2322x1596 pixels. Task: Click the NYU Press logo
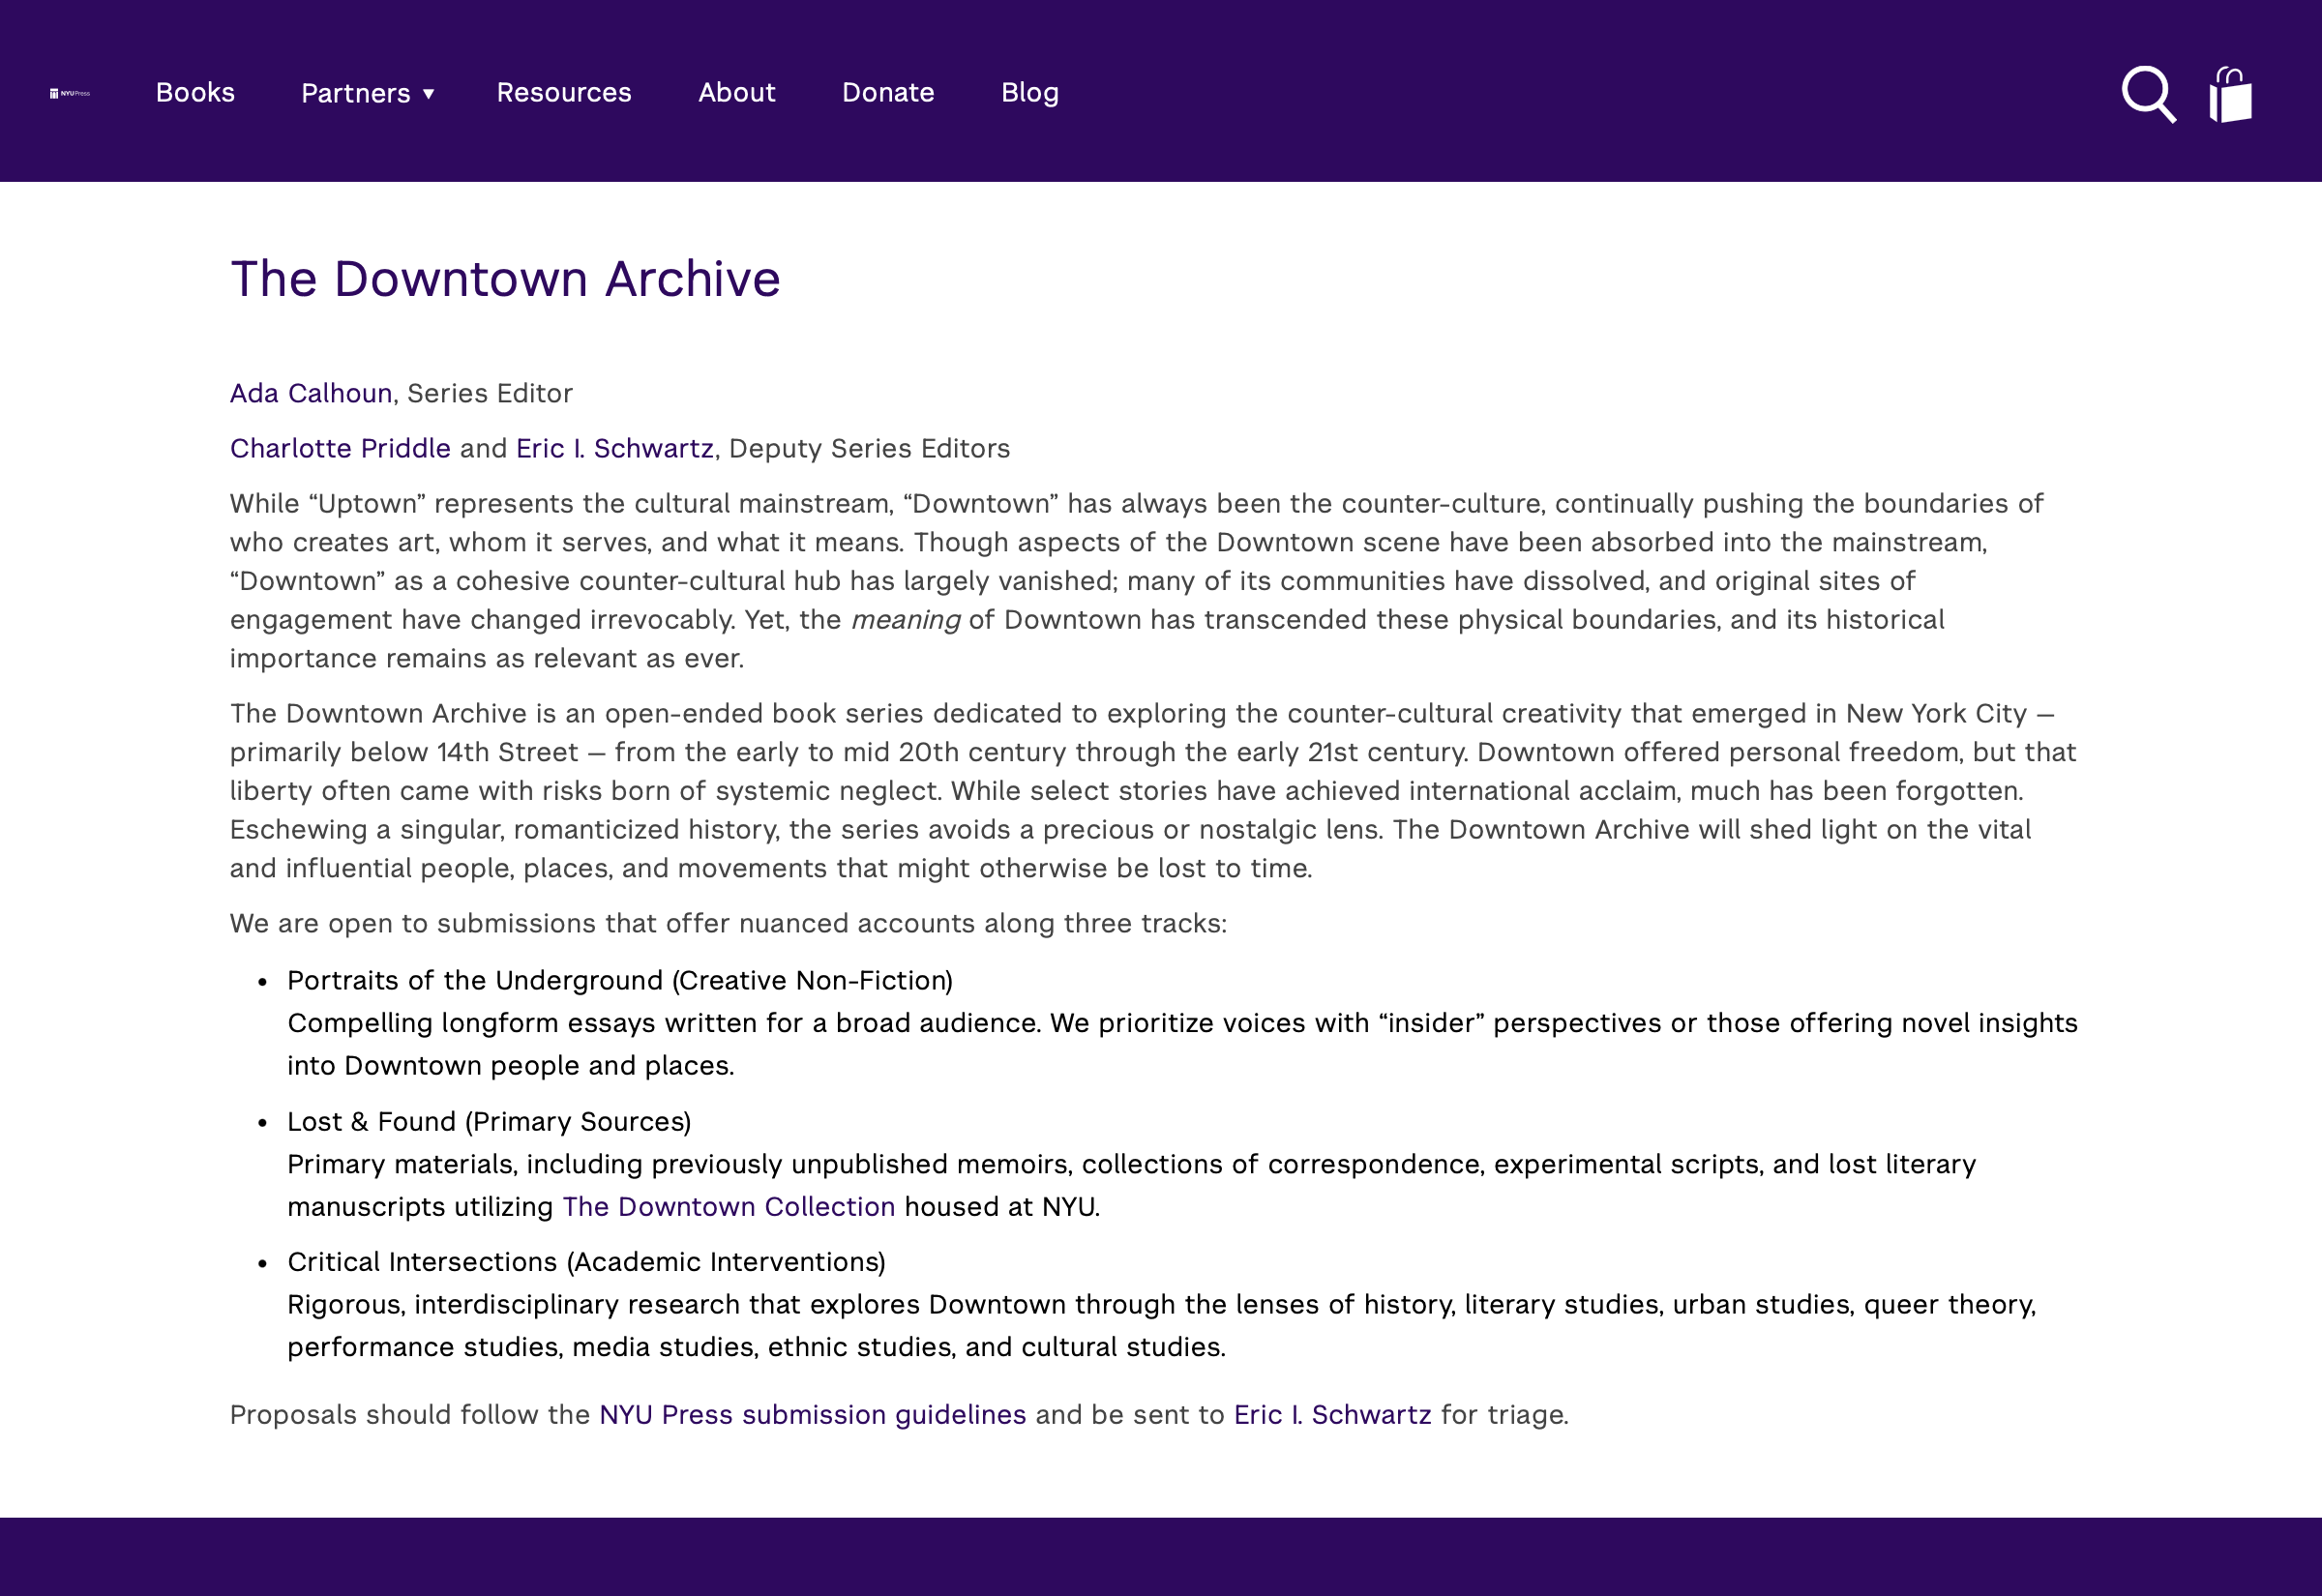(x=70, y=93)
